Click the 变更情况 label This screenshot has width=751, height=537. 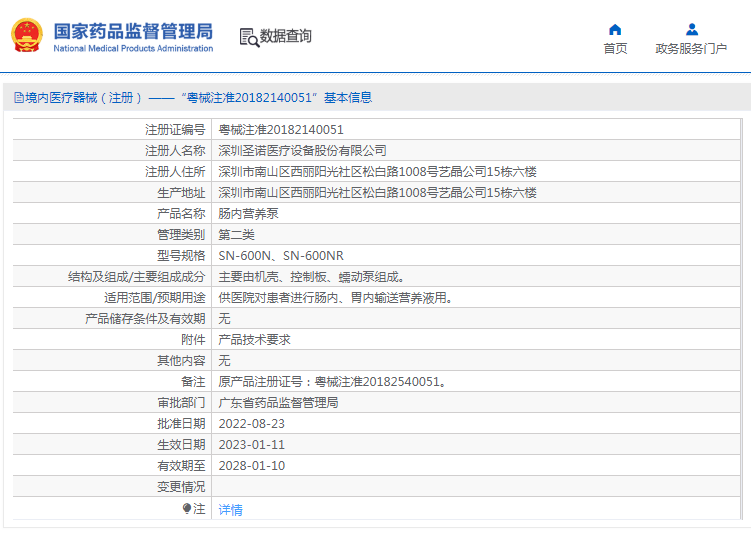click(181, 487)
